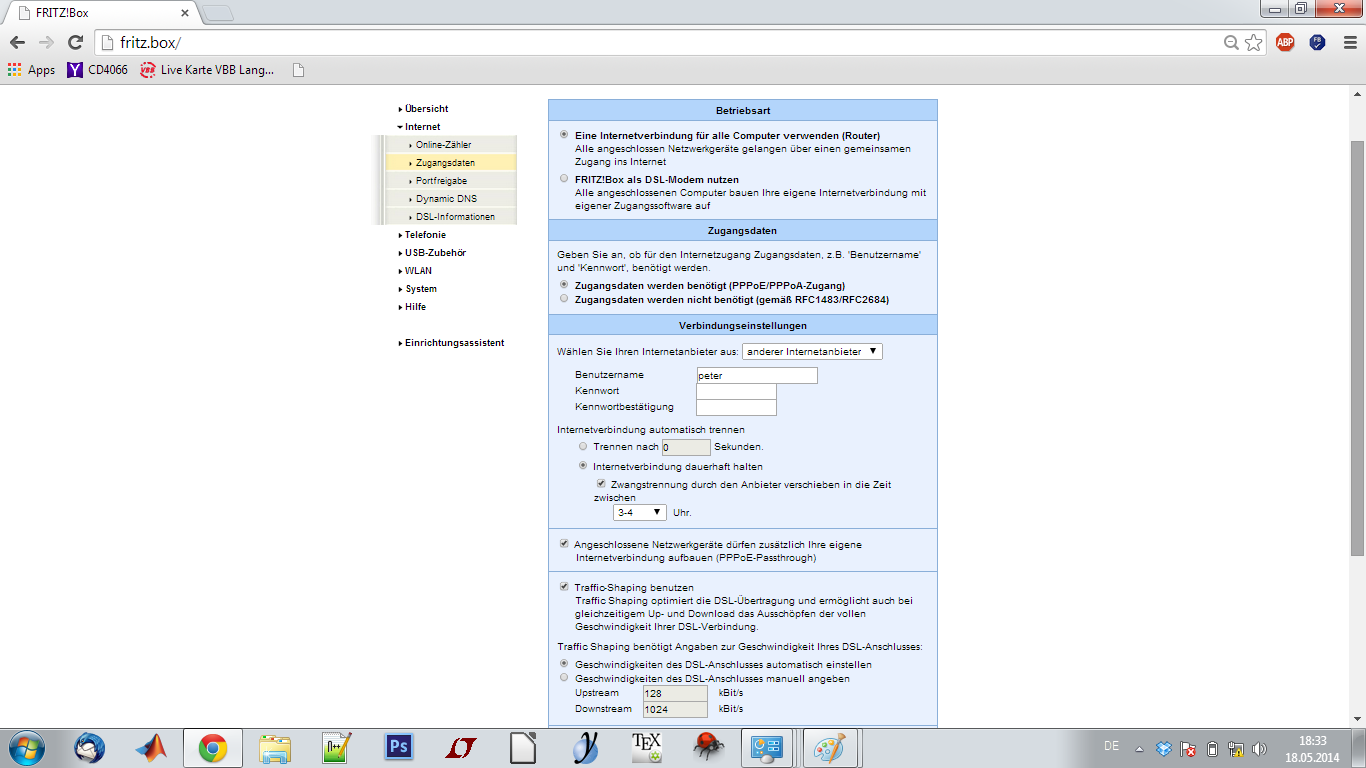This screenshot has height=768, width=1366.
Task: Open Paint palette in taskbar
Action: click(x=830, y=748)
